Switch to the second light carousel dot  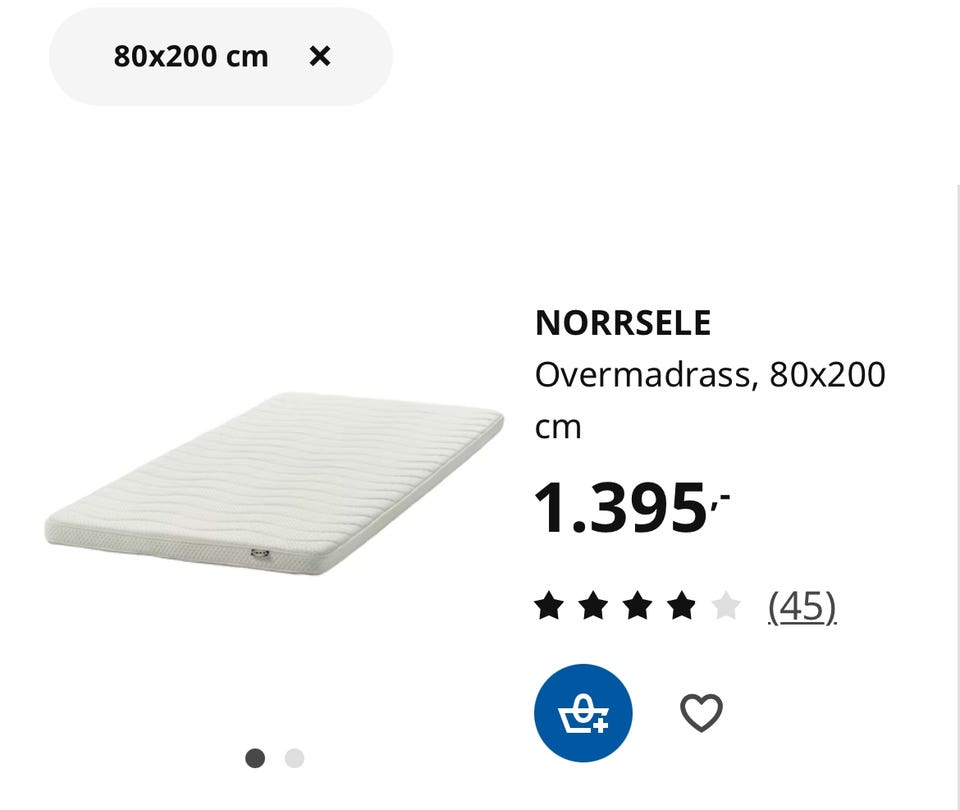tap(294, 758)
